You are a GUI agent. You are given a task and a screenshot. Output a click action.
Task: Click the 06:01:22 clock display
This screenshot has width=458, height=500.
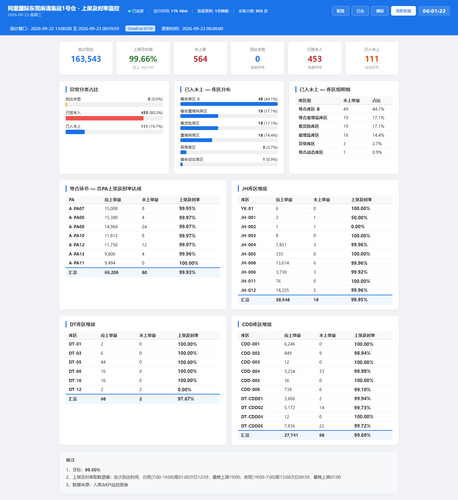pos(434,11)
